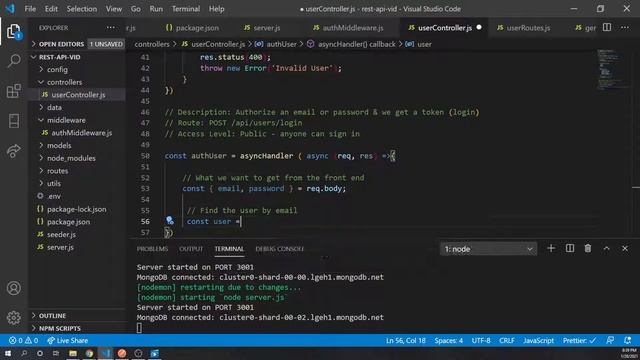Start a Live Share session from status bar
Screen dimensions: 640x360
tap(67, 340)
